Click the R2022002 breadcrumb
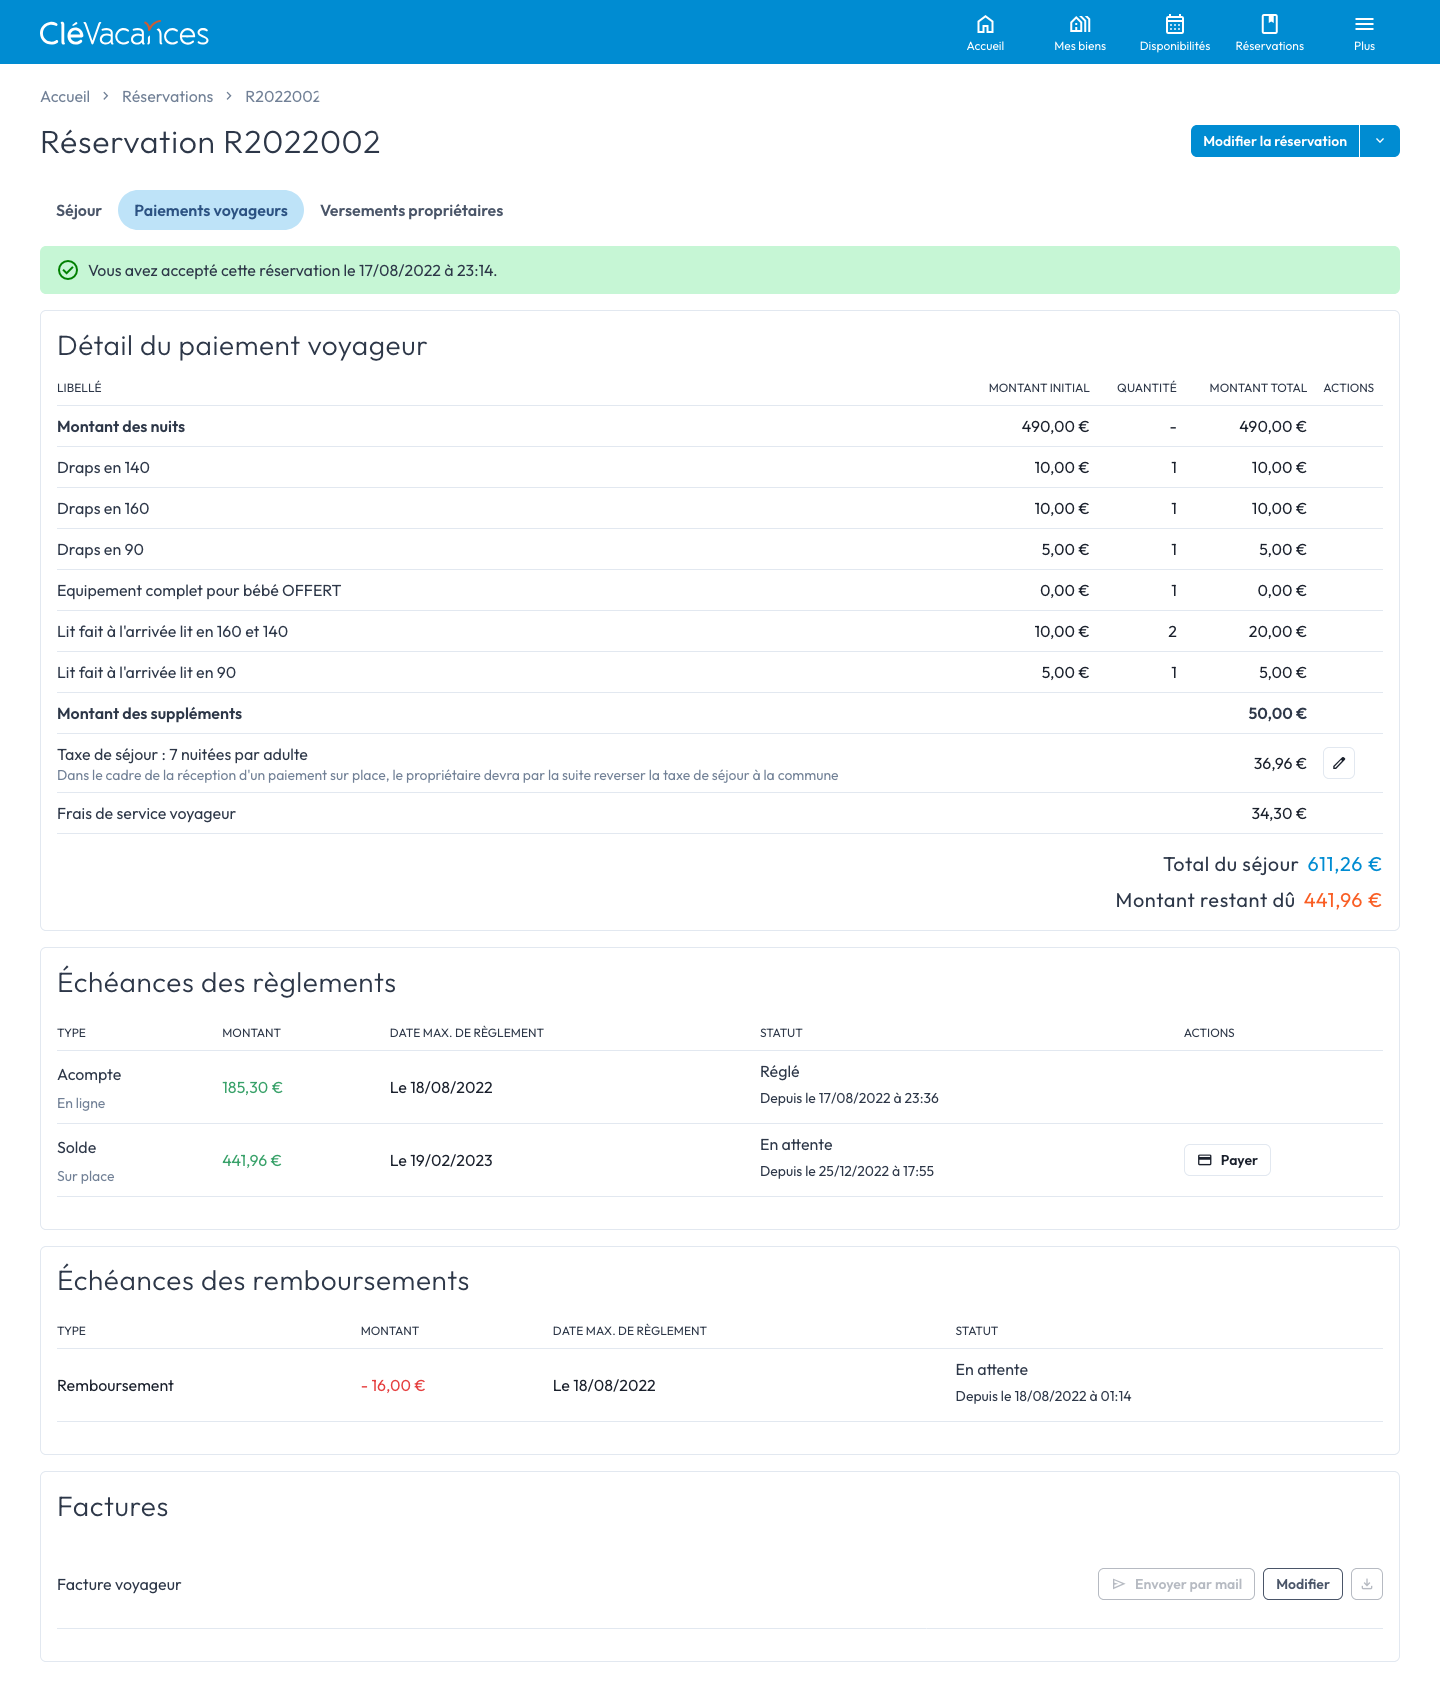This screenshot has height=1683, width=1440. coord(283,96)
